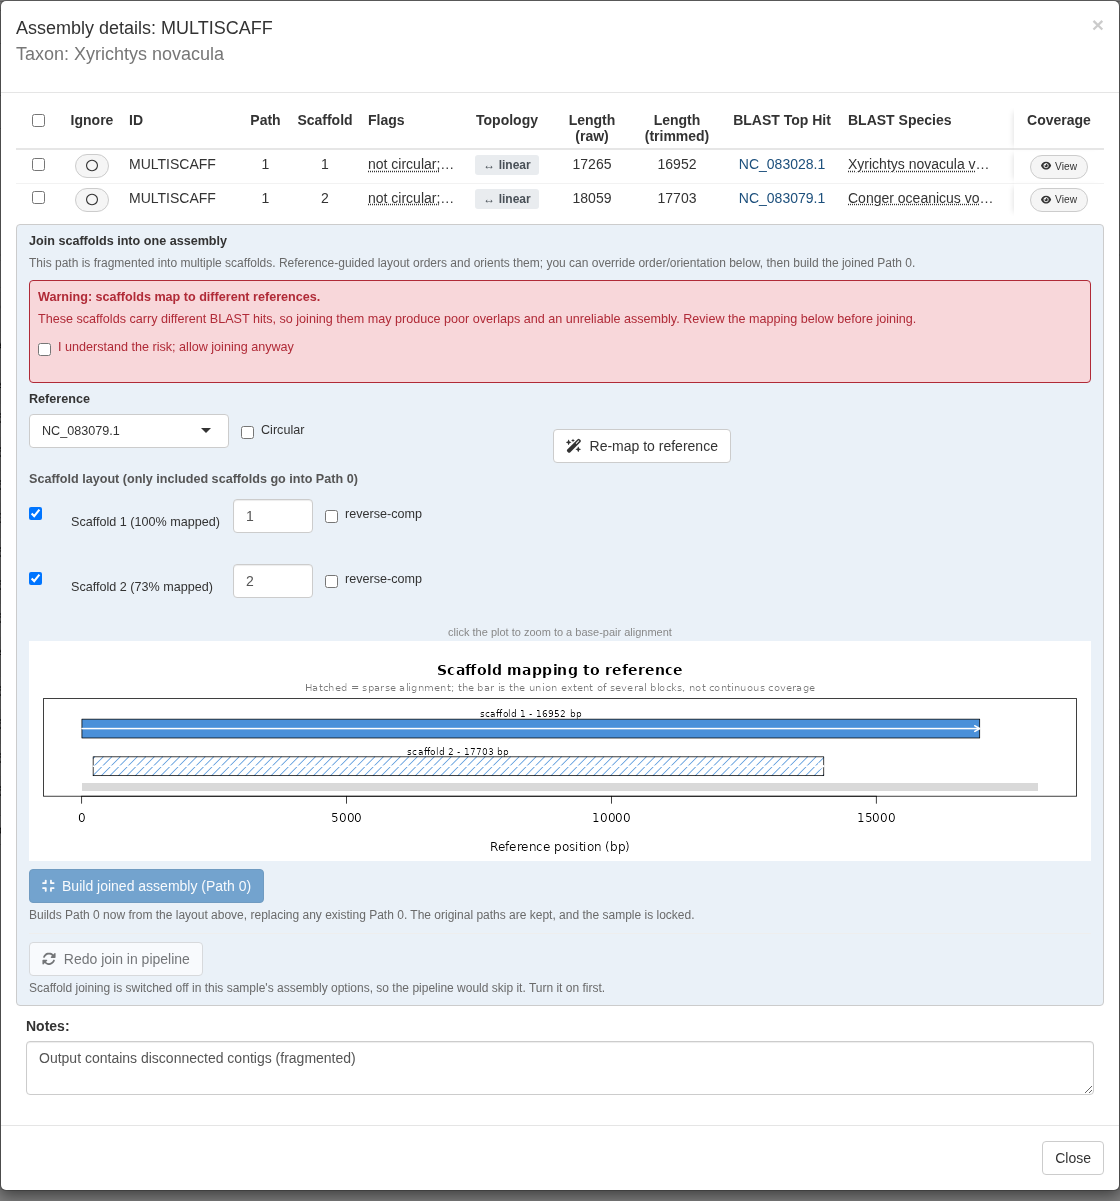View coverage for scaffold 2 row
This screenshot has width=1120, height=1201.
(1059, 200)
